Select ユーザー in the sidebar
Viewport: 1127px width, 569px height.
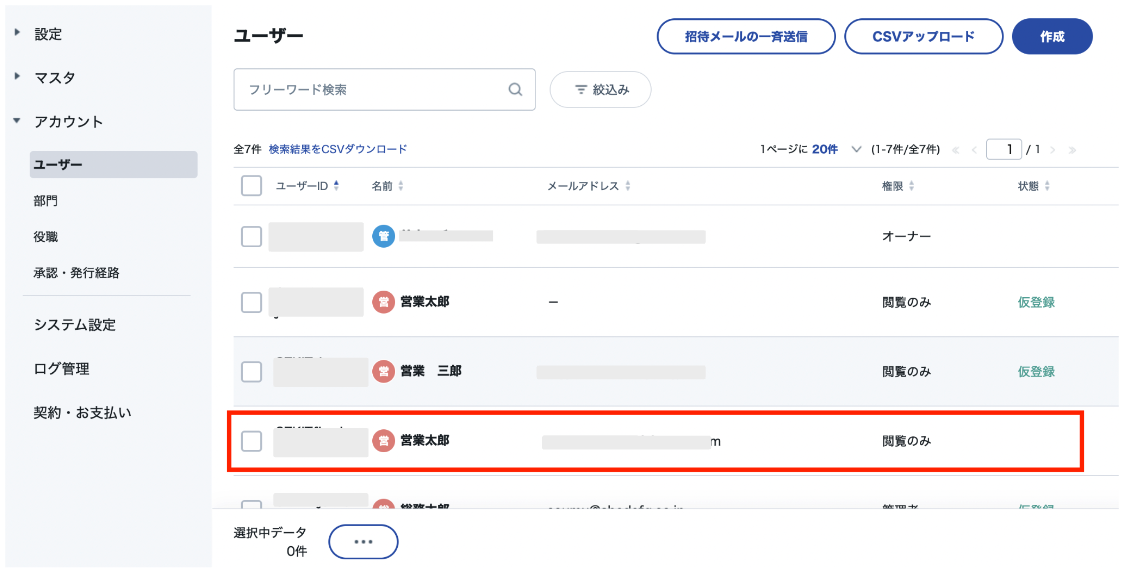(x=114, y=165)
